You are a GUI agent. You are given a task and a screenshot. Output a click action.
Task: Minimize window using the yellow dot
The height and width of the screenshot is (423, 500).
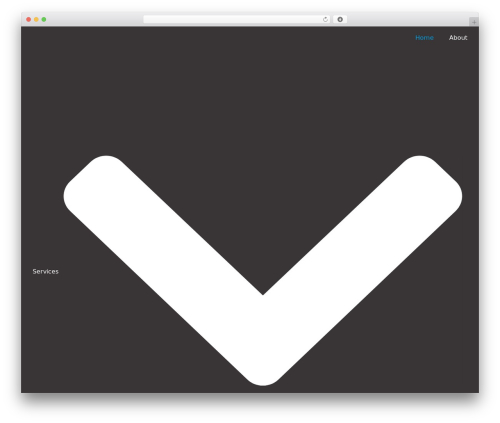(x=36, y=19)
